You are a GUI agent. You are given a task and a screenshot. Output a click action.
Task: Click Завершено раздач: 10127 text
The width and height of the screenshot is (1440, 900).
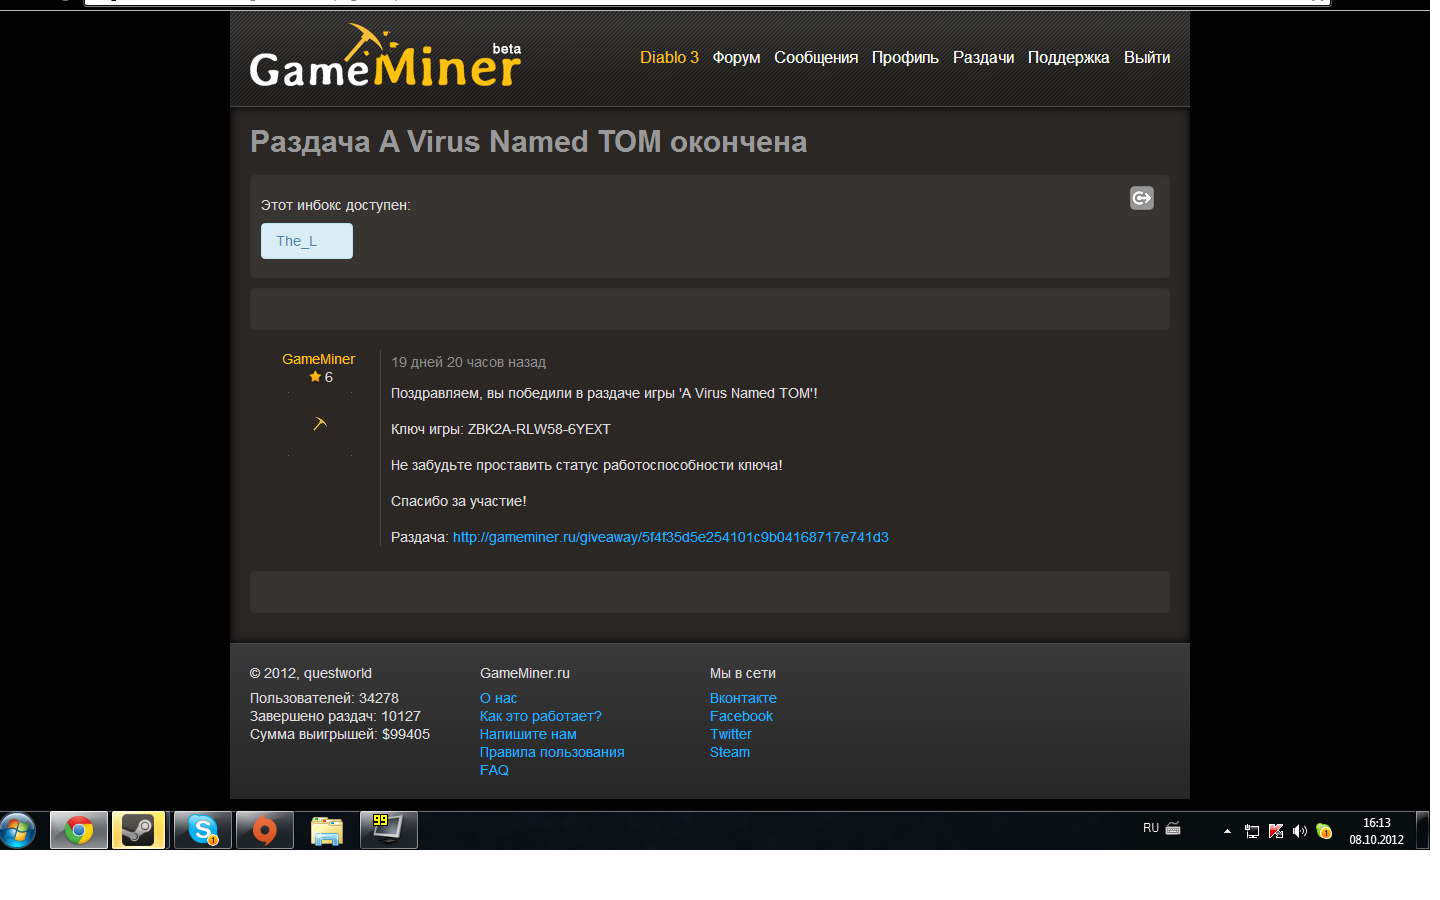[335, 716]
